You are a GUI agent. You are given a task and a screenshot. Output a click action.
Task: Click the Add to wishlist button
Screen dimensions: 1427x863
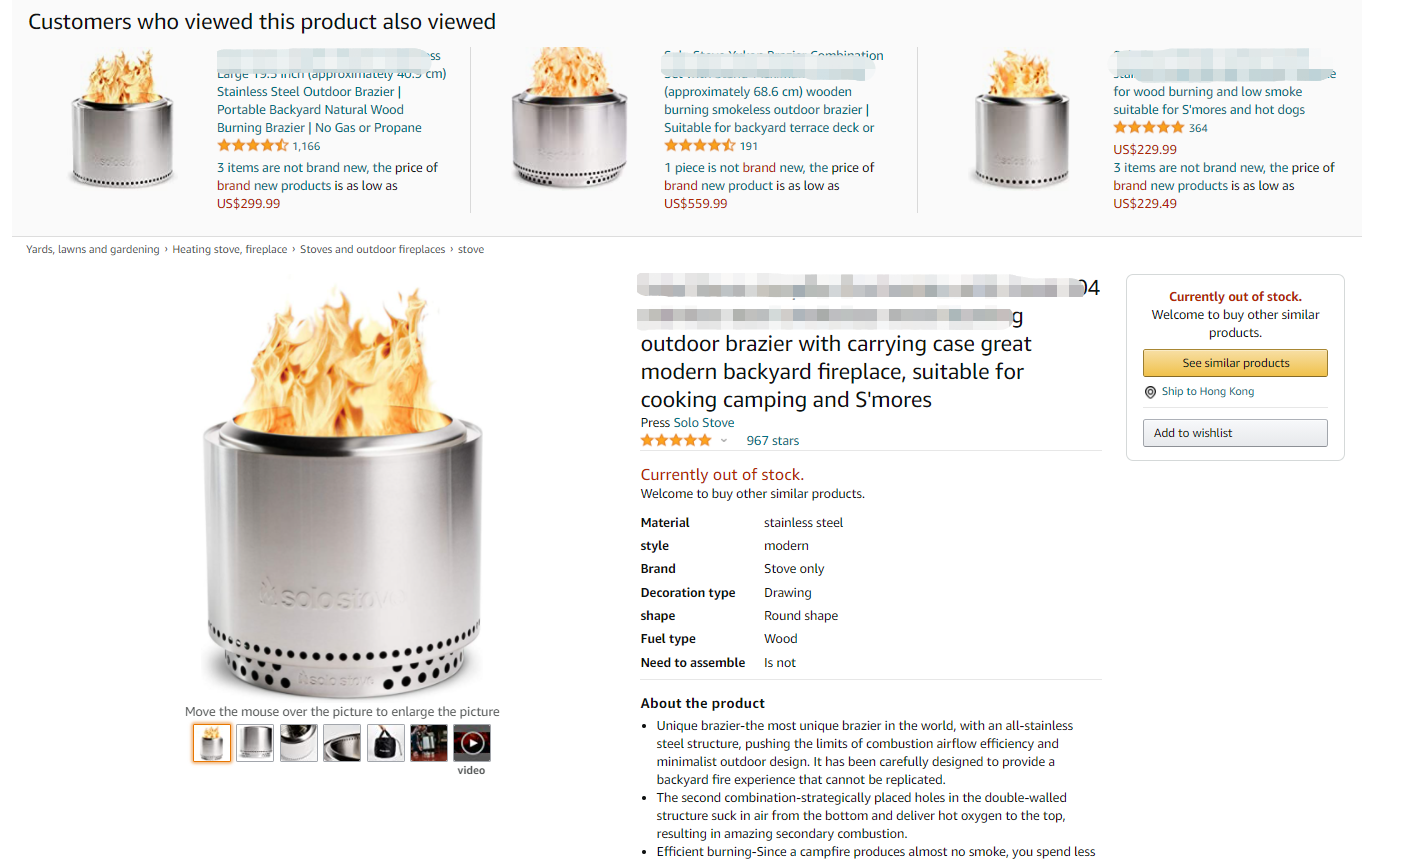tap(1235, 433)
